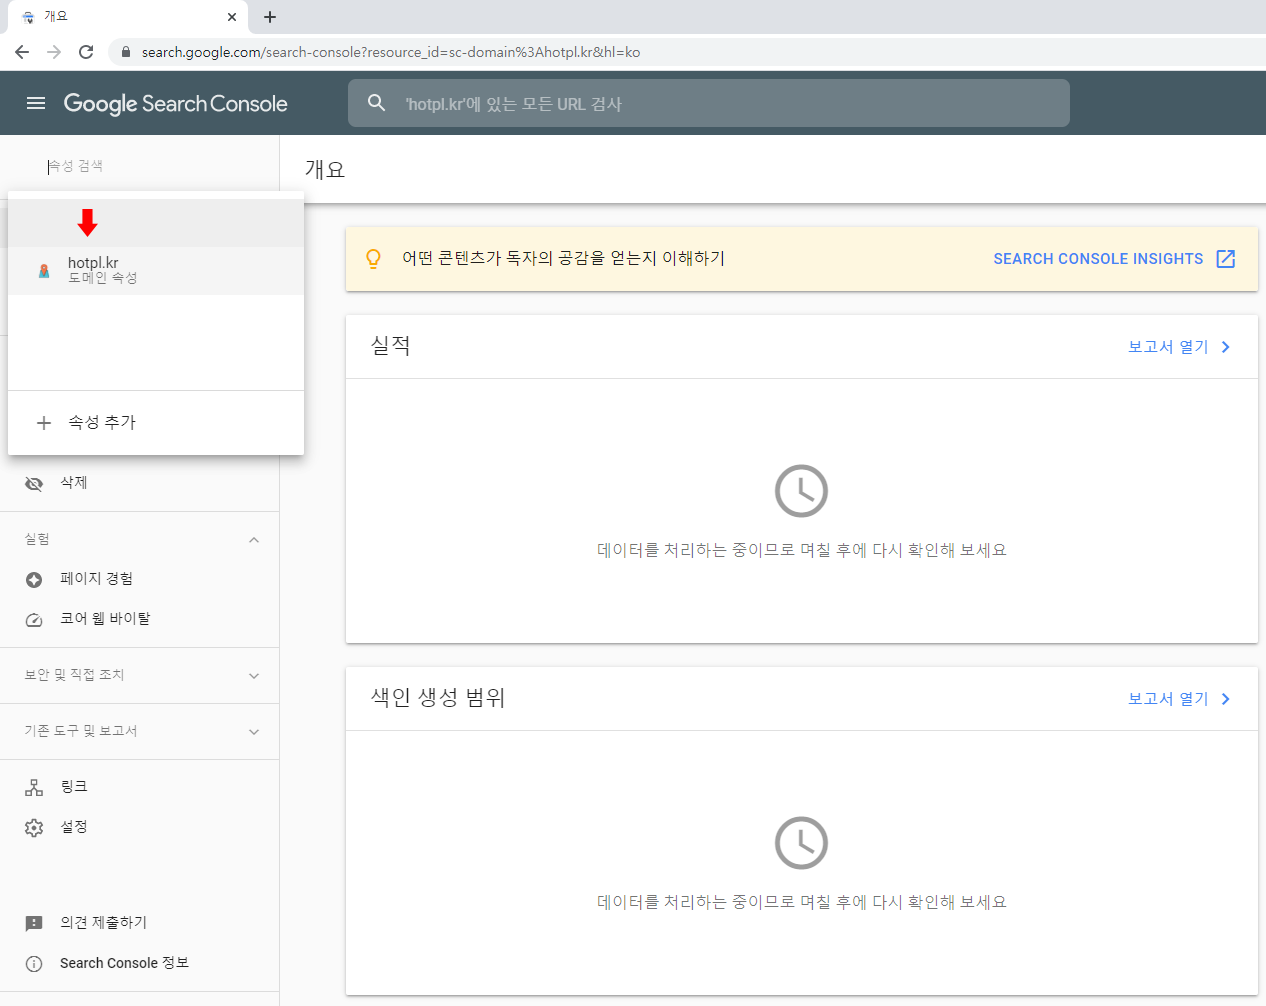
Task: Expand the 보안 및 직접 조치 section
Action: (x=139, y=675)
